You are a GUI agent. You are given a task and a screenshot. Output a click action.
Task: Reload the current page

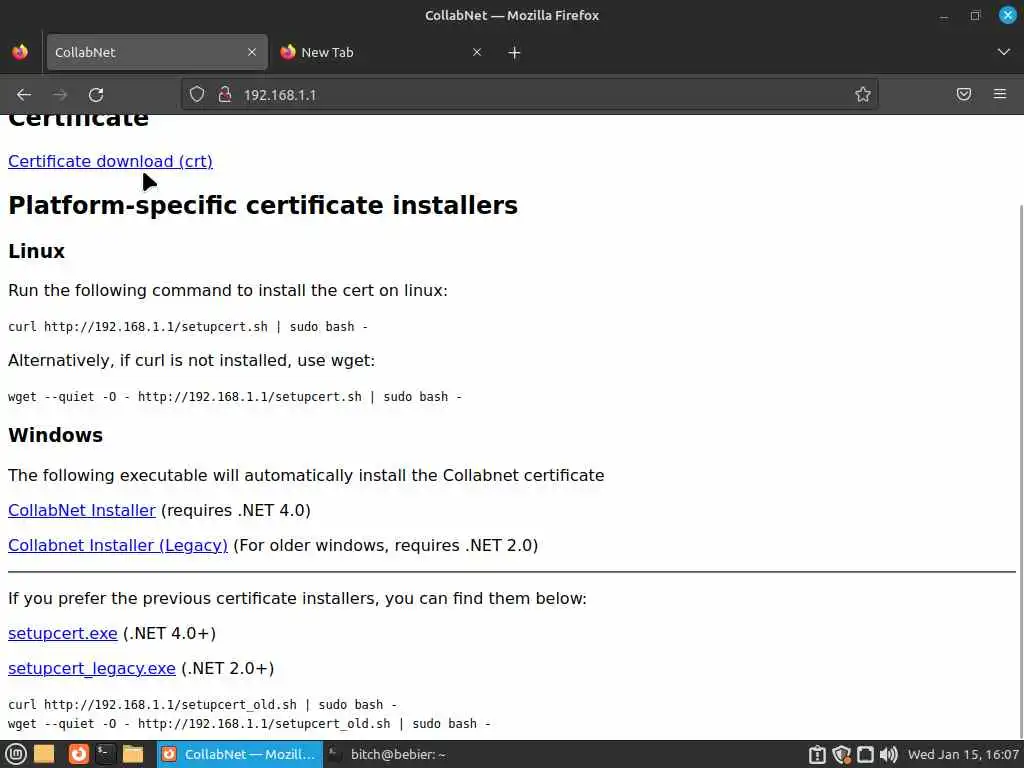pos(96,95)
